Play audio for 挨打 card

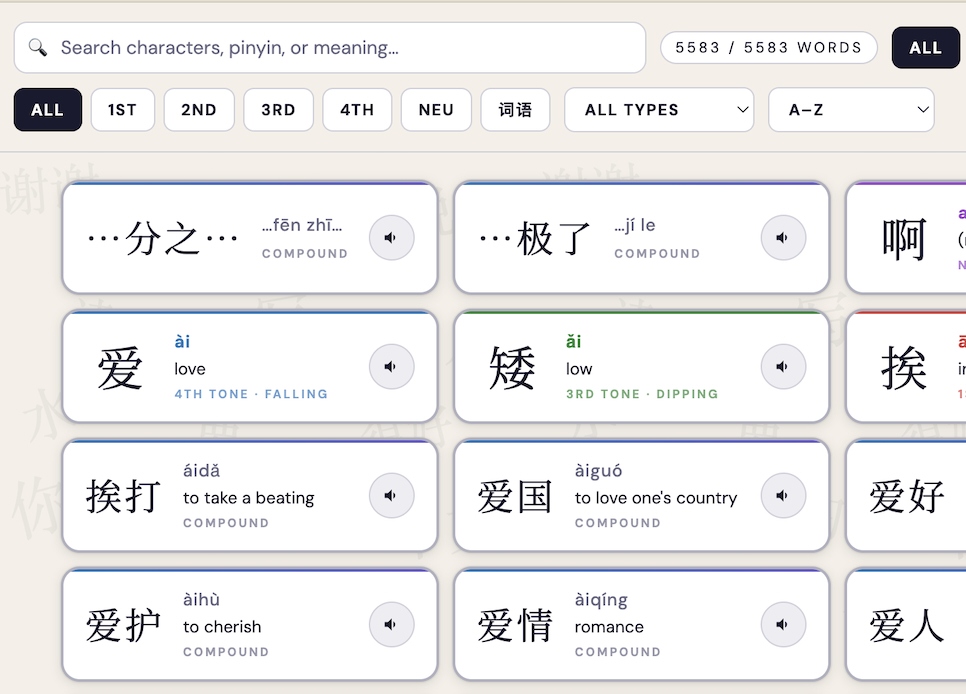tap(391, 496)
